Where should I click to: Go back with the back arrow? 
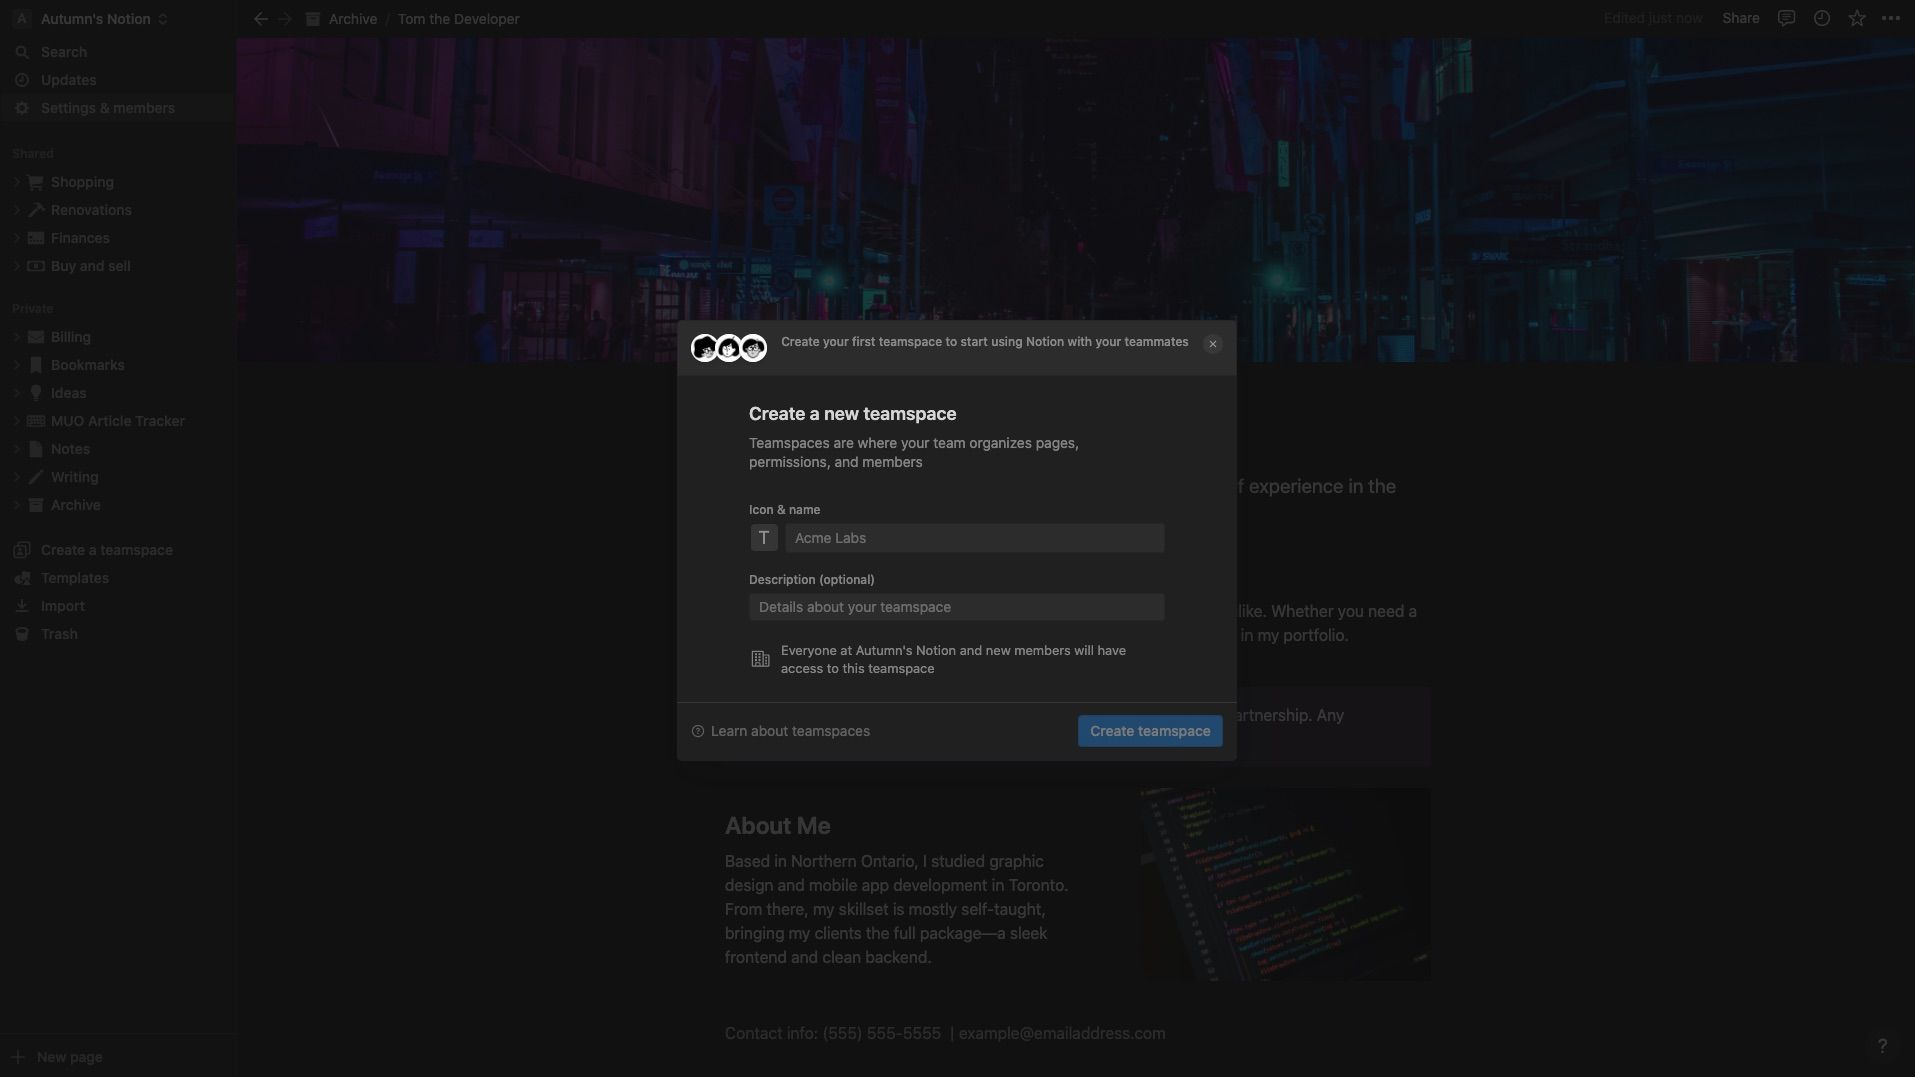(x=260, y=19)
